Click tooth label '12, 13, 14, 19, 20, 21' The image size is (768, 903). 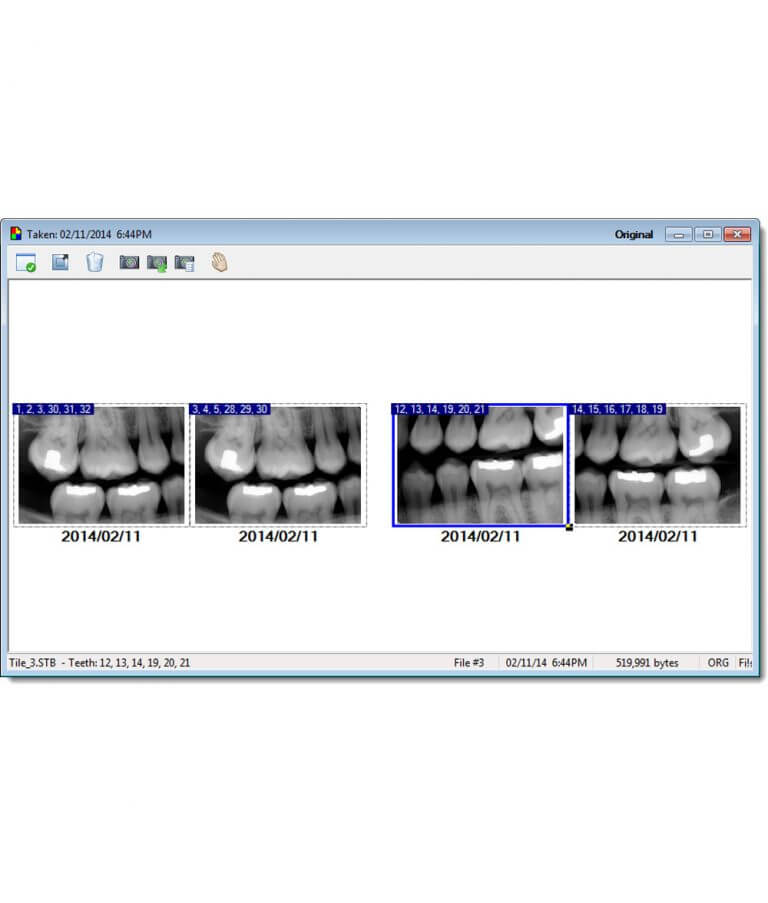pyautogui.click(x=439, y=409)
